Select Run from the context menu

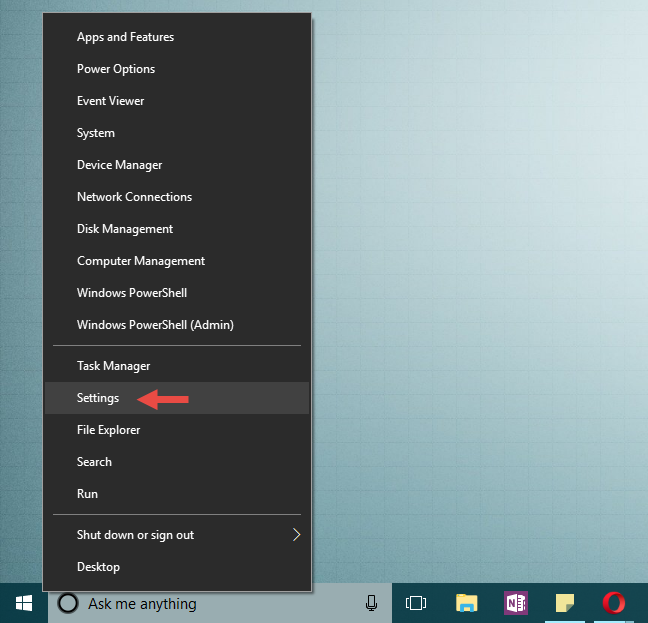point(87,494)
